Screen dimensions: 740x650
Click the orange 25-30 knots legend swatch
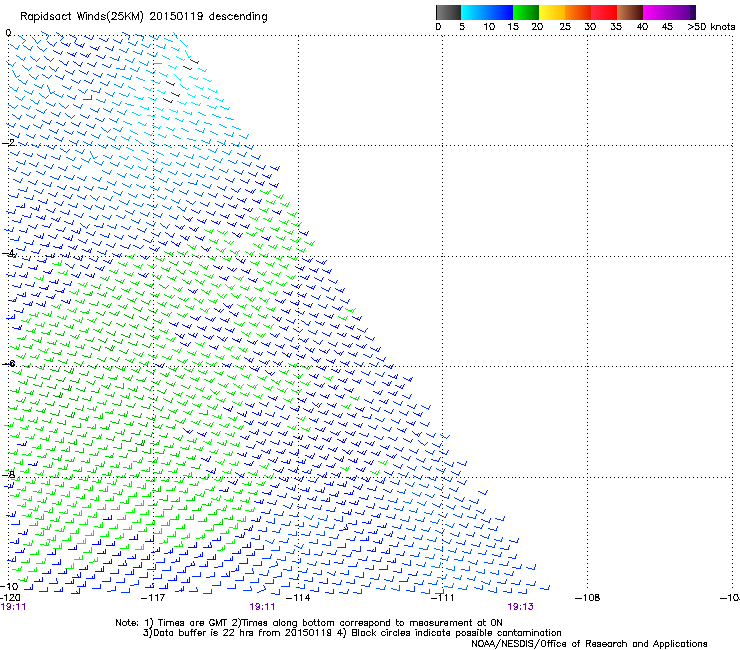point(578,12)
